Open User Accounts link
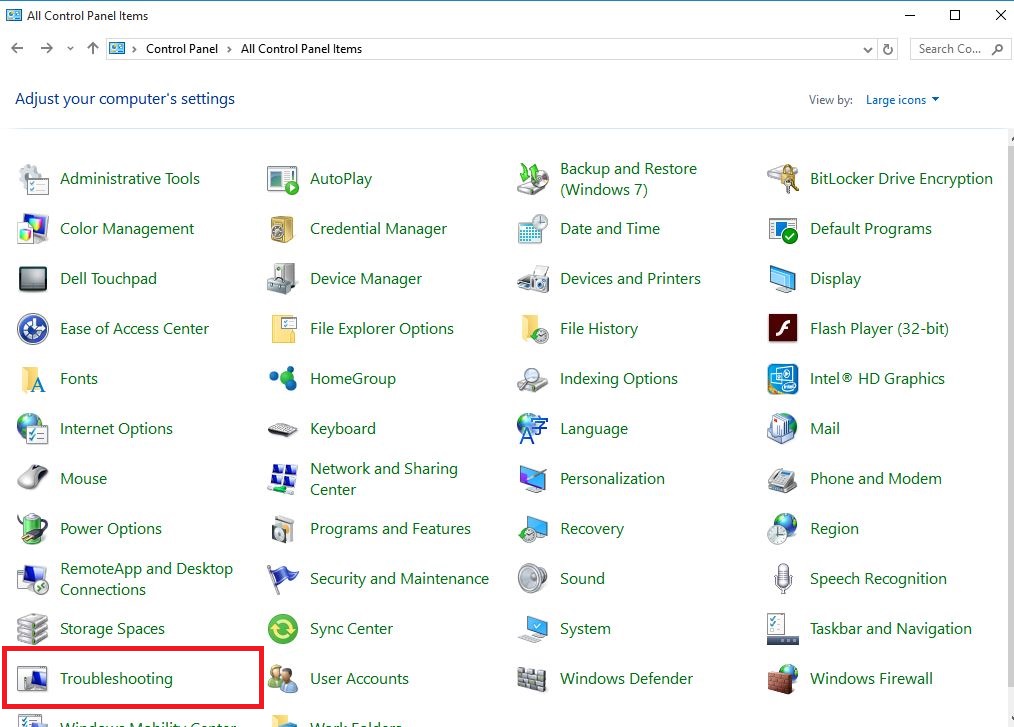Screen dimensions: 1014x727 (x=359, y=678)
